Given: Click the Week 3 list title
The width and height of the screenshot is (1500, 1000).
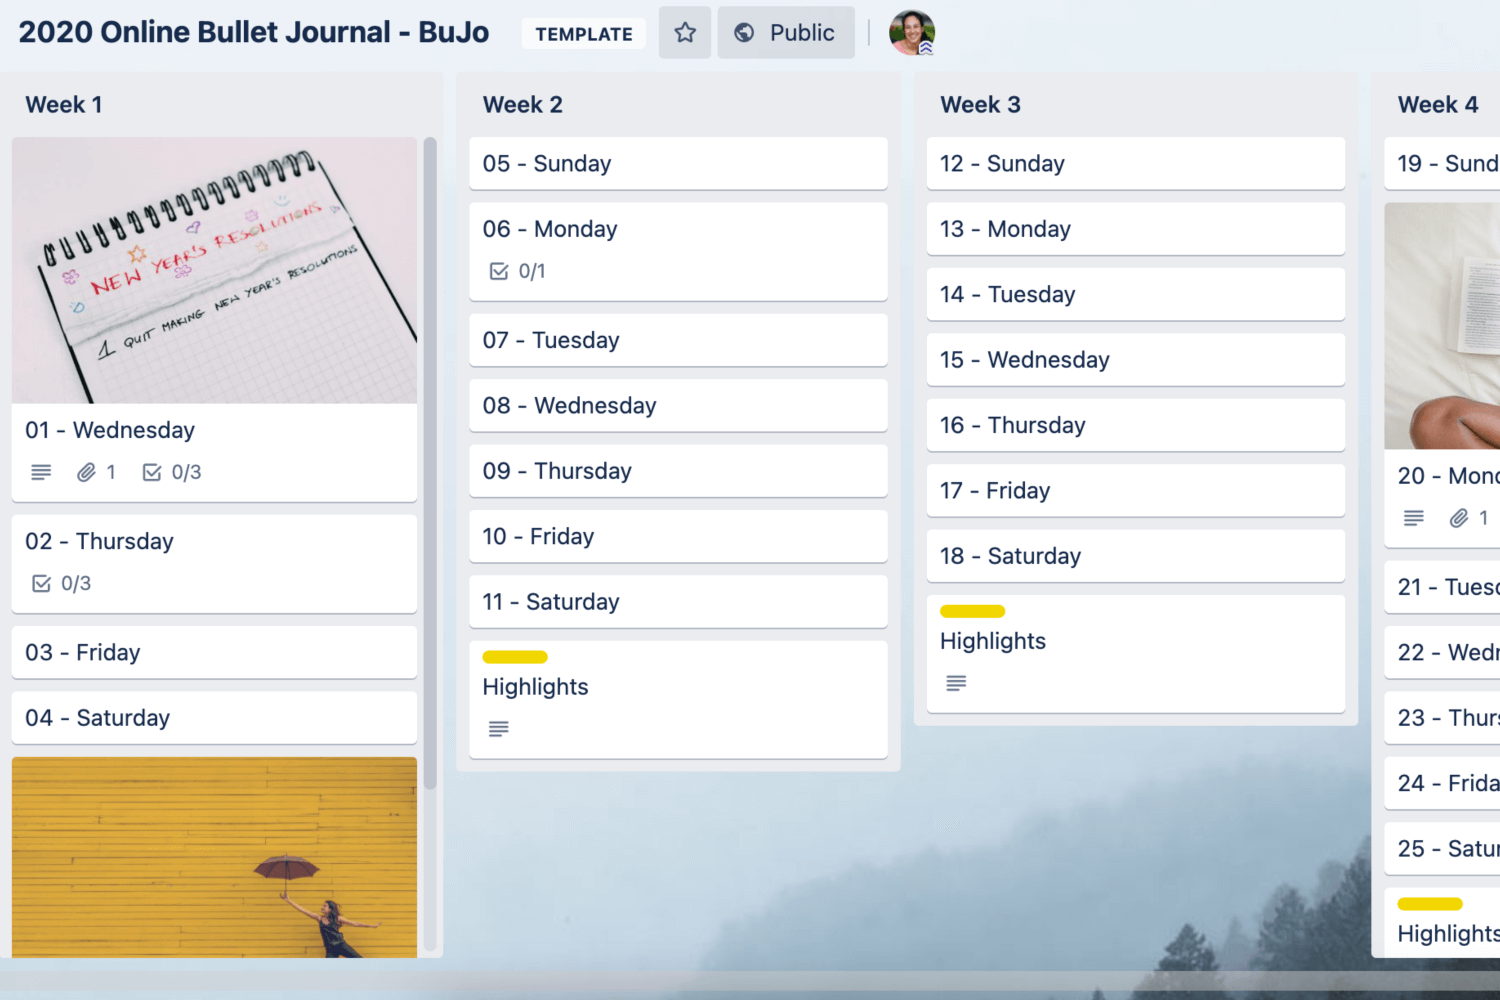Looking at the screenshot, I should coord(980,104).
